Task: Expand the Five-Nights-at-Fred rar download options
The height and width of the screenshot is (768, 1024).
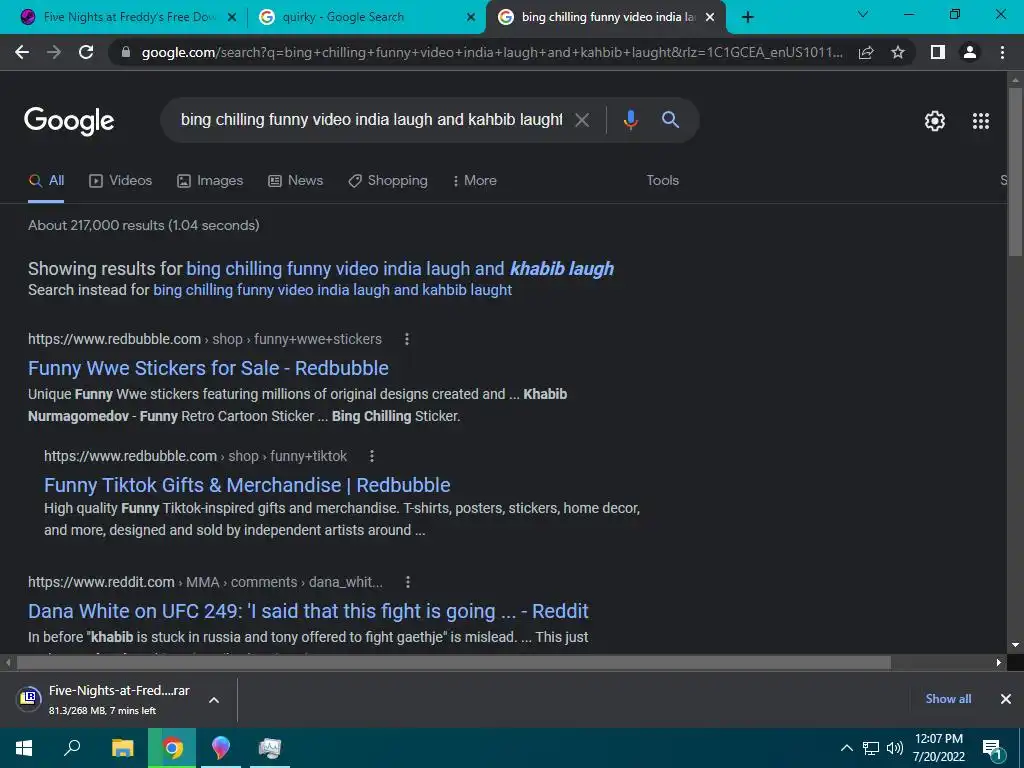Action: [x=214, y=700]
